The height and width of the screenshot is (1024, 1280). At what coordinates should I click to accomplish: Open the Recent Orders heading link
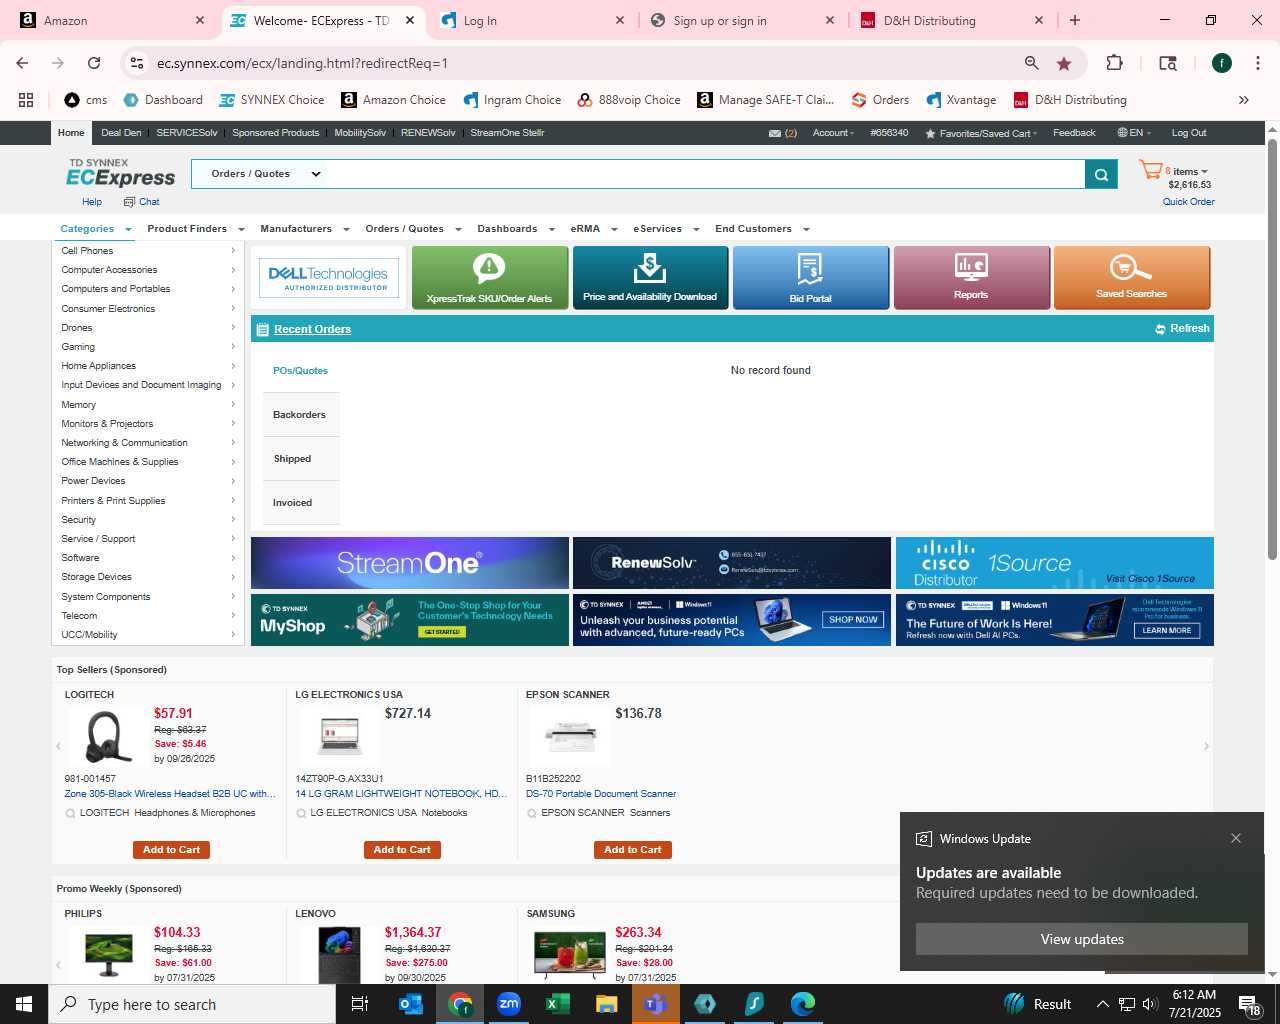click(x=313, y=329)
